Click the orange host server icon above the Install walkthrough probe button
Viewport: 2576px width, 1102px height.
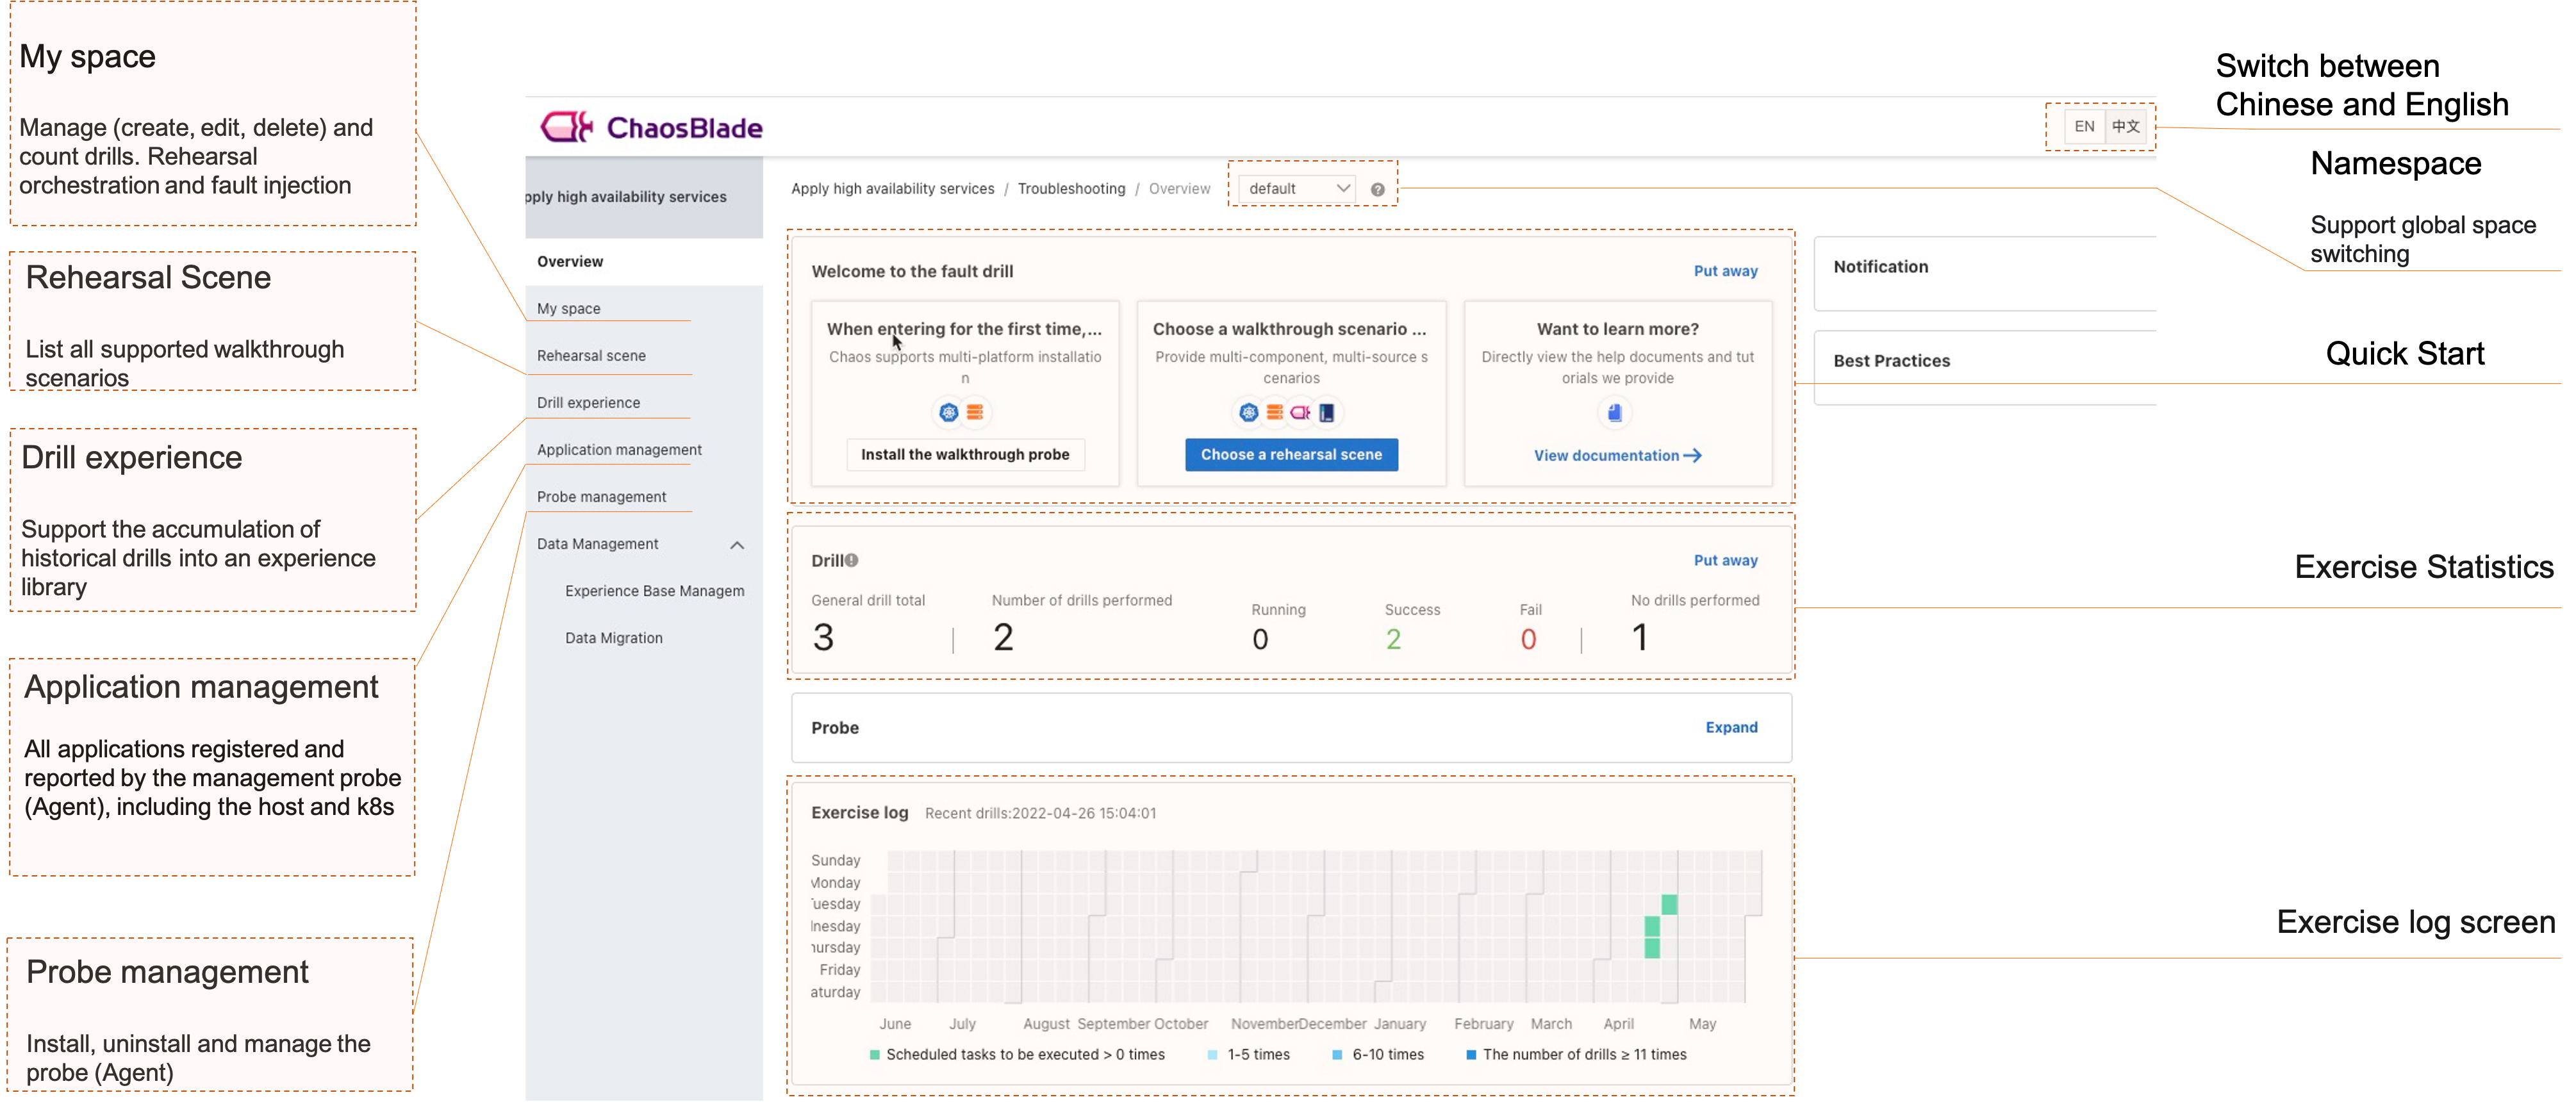click(975, 412)
